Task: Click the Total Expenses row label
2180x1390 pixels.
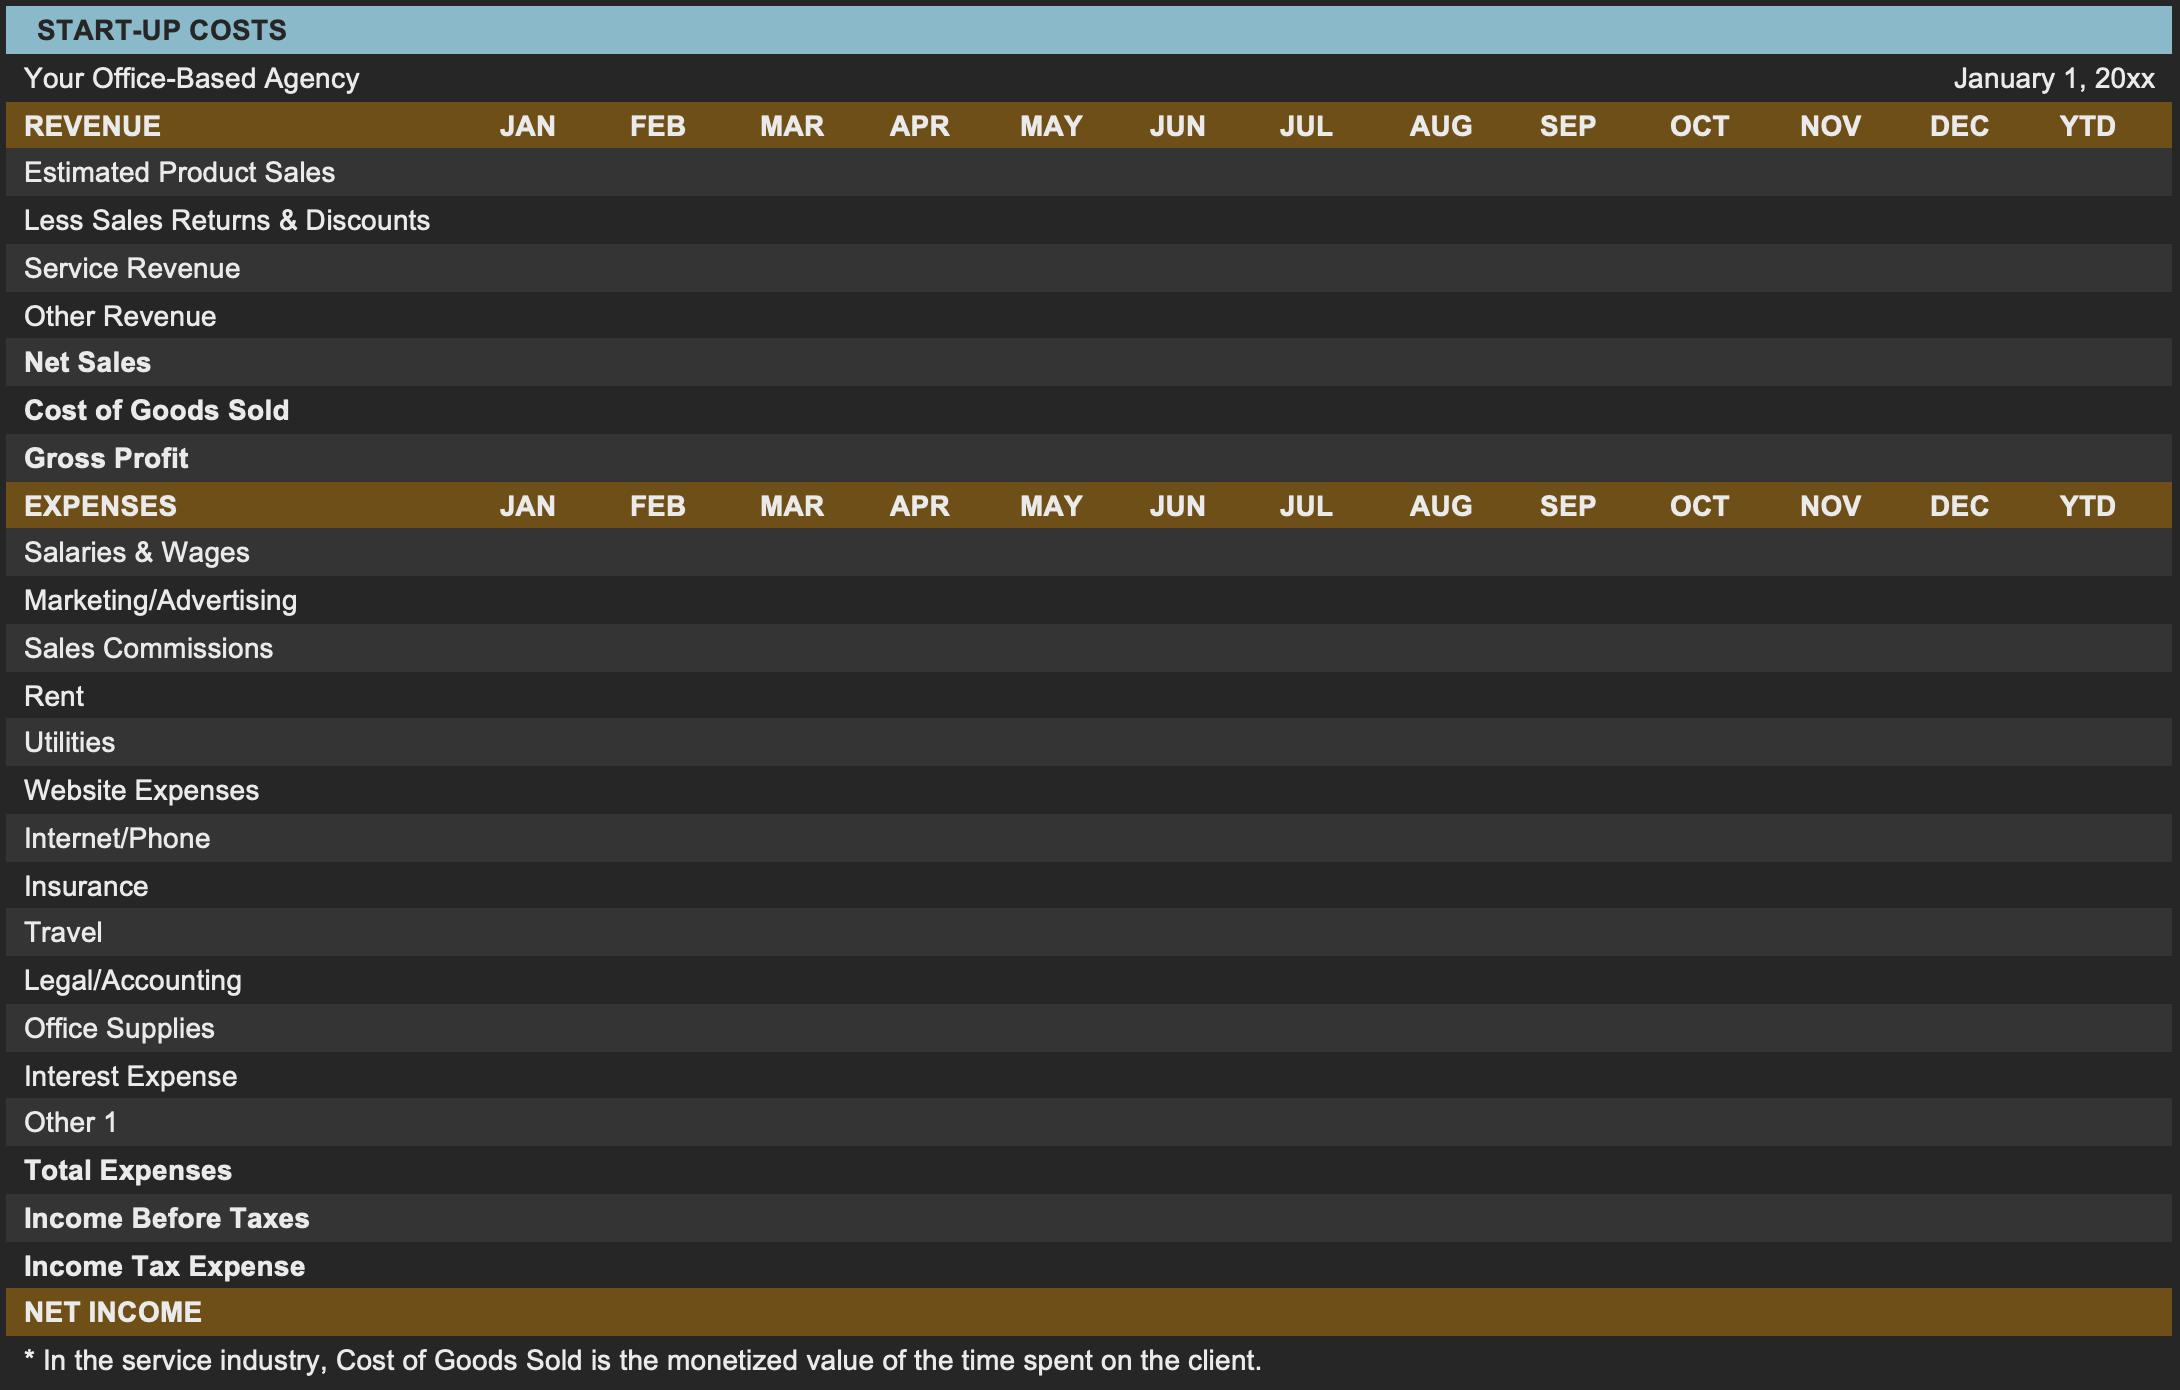Action: coord(128,1170)
